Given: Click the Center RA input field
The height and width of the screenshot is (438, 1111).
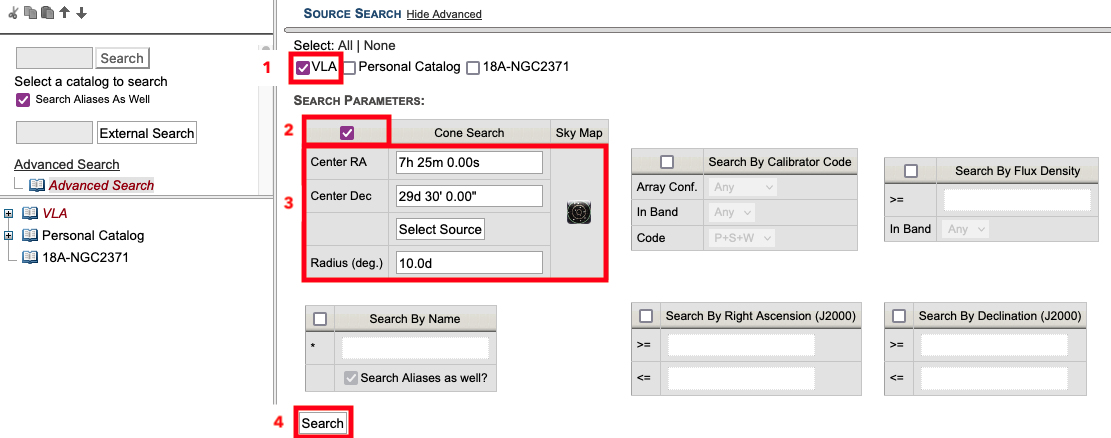Looking at the screenshot, I should tap(468, 163).
